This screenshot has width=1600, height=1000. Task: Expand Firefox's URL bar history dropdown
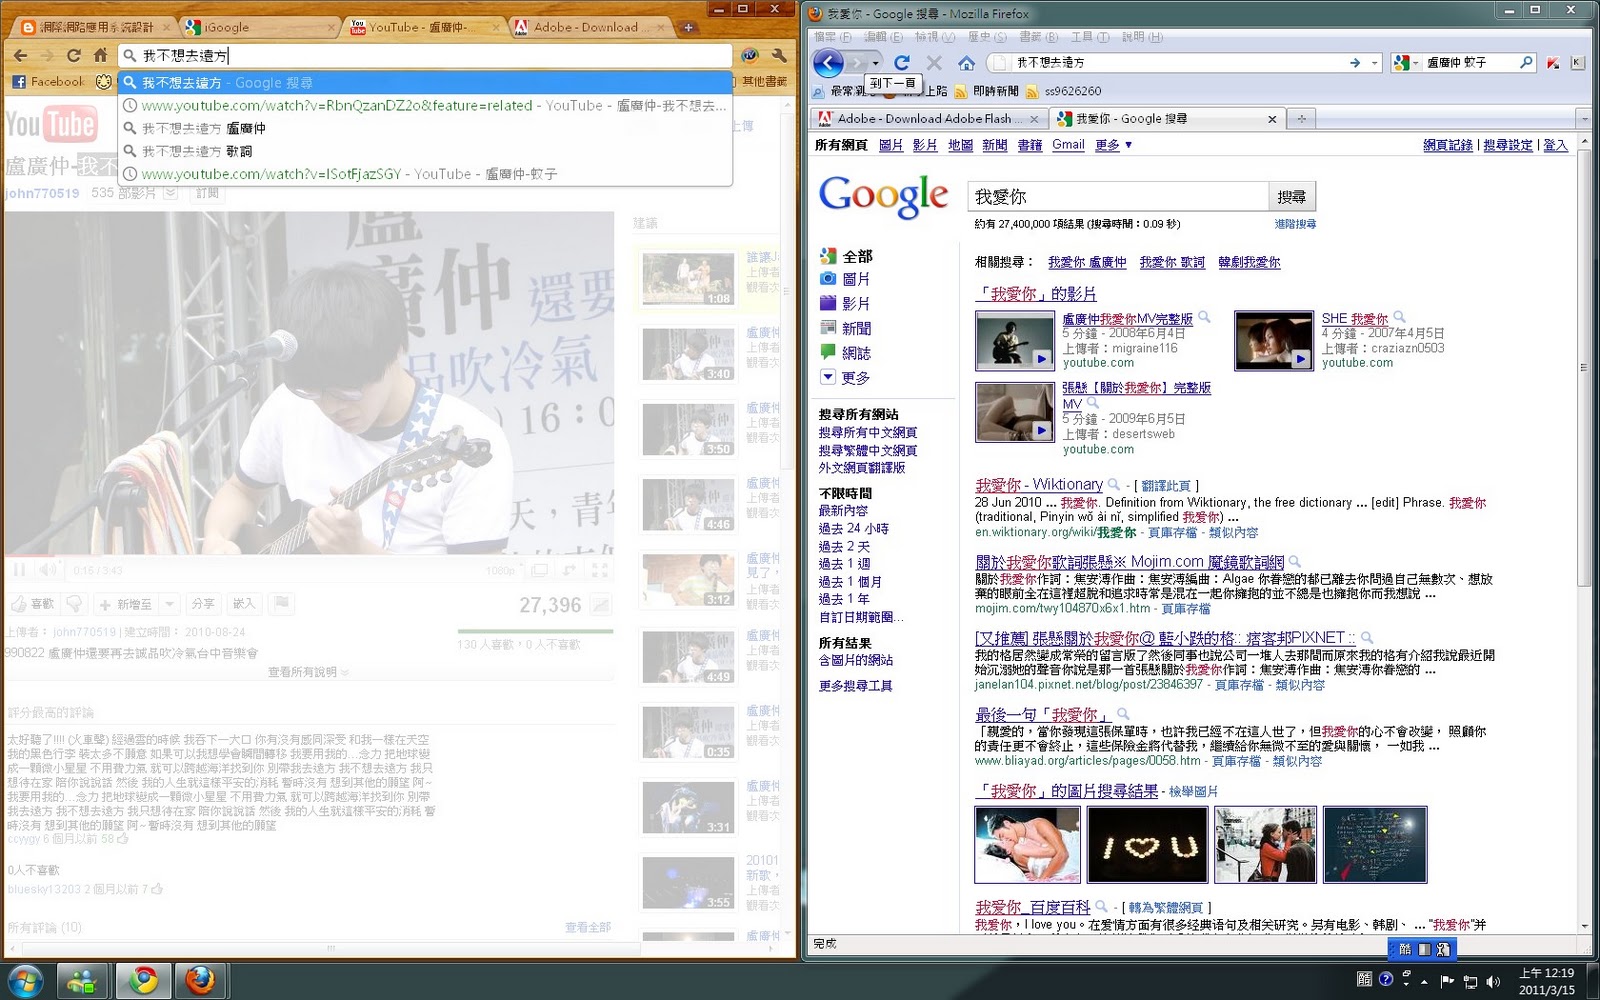click(1375, 63)
